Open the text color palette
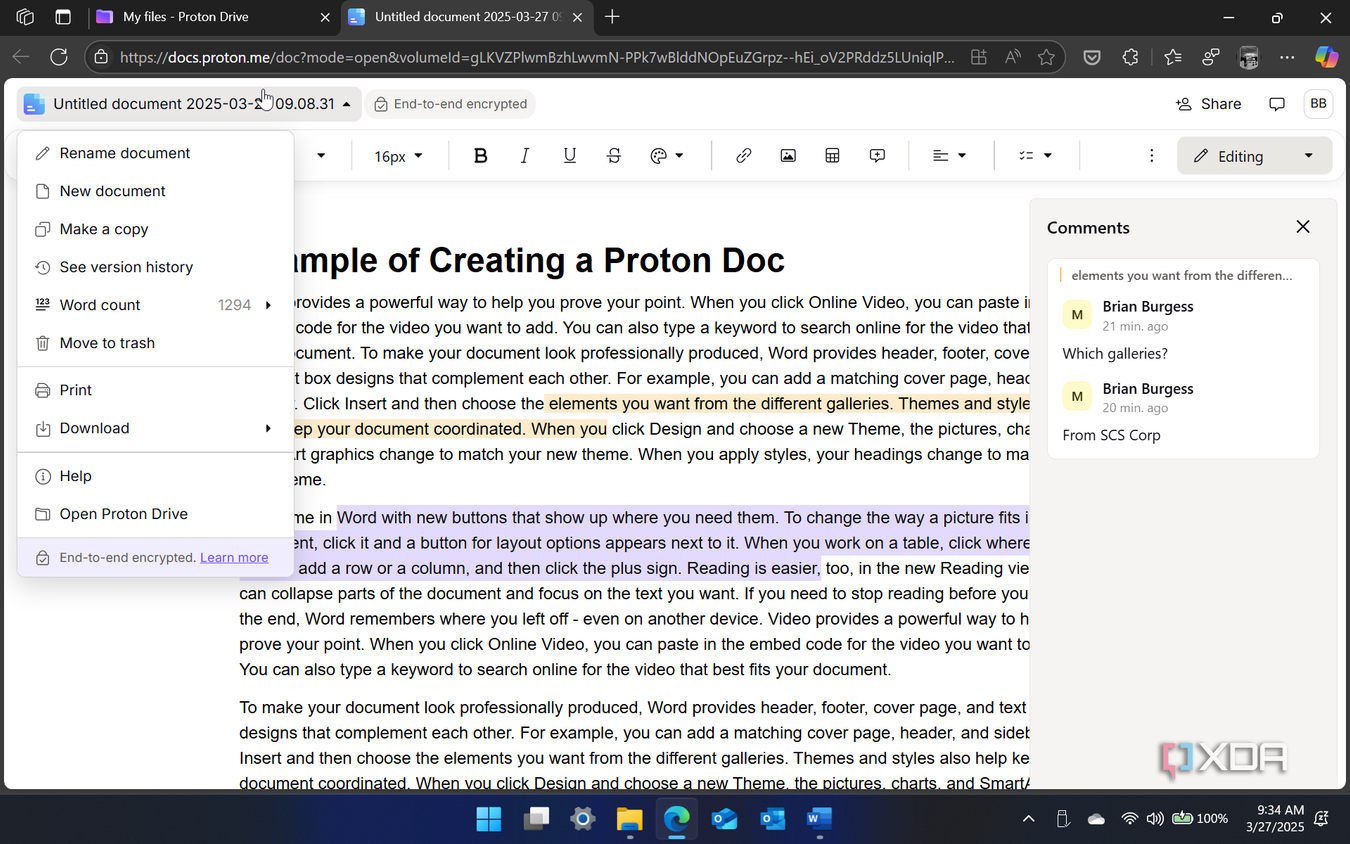The height and width of the screenshot is (844, 1350). tap(667, 156)
